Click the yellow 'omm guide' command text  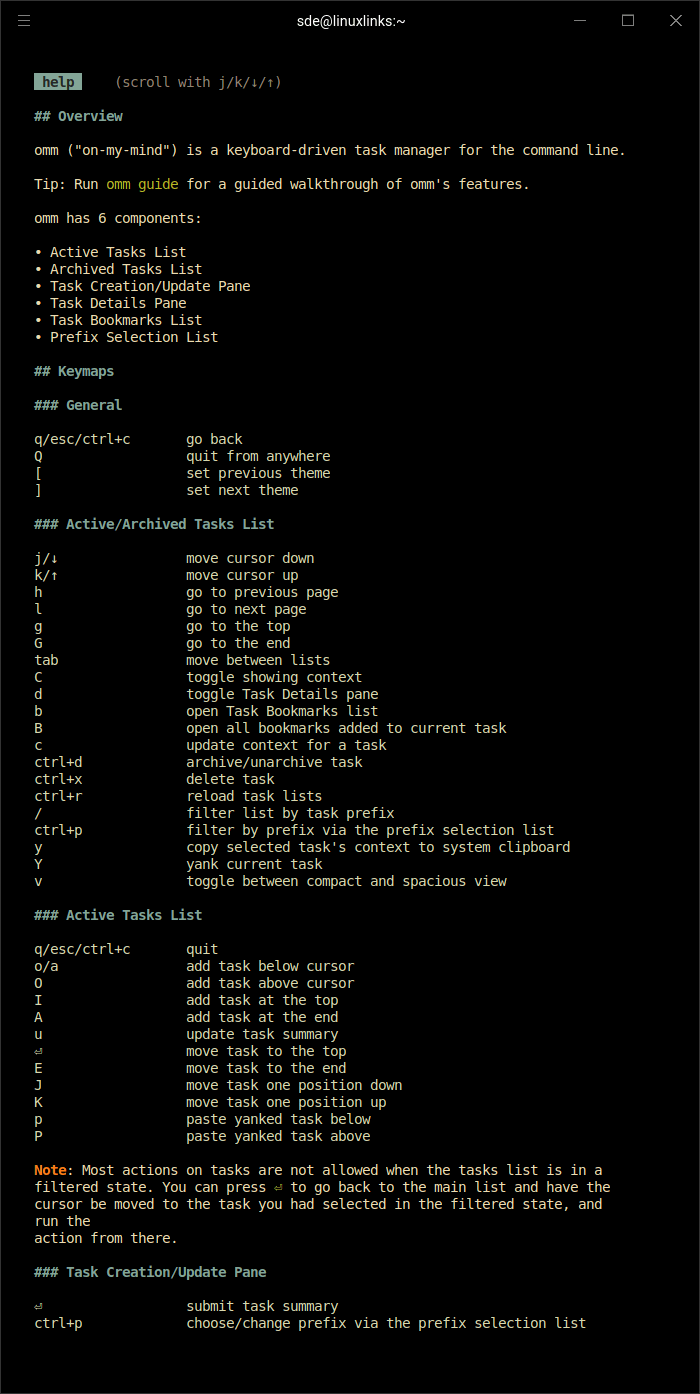click(x=142, y=184)
